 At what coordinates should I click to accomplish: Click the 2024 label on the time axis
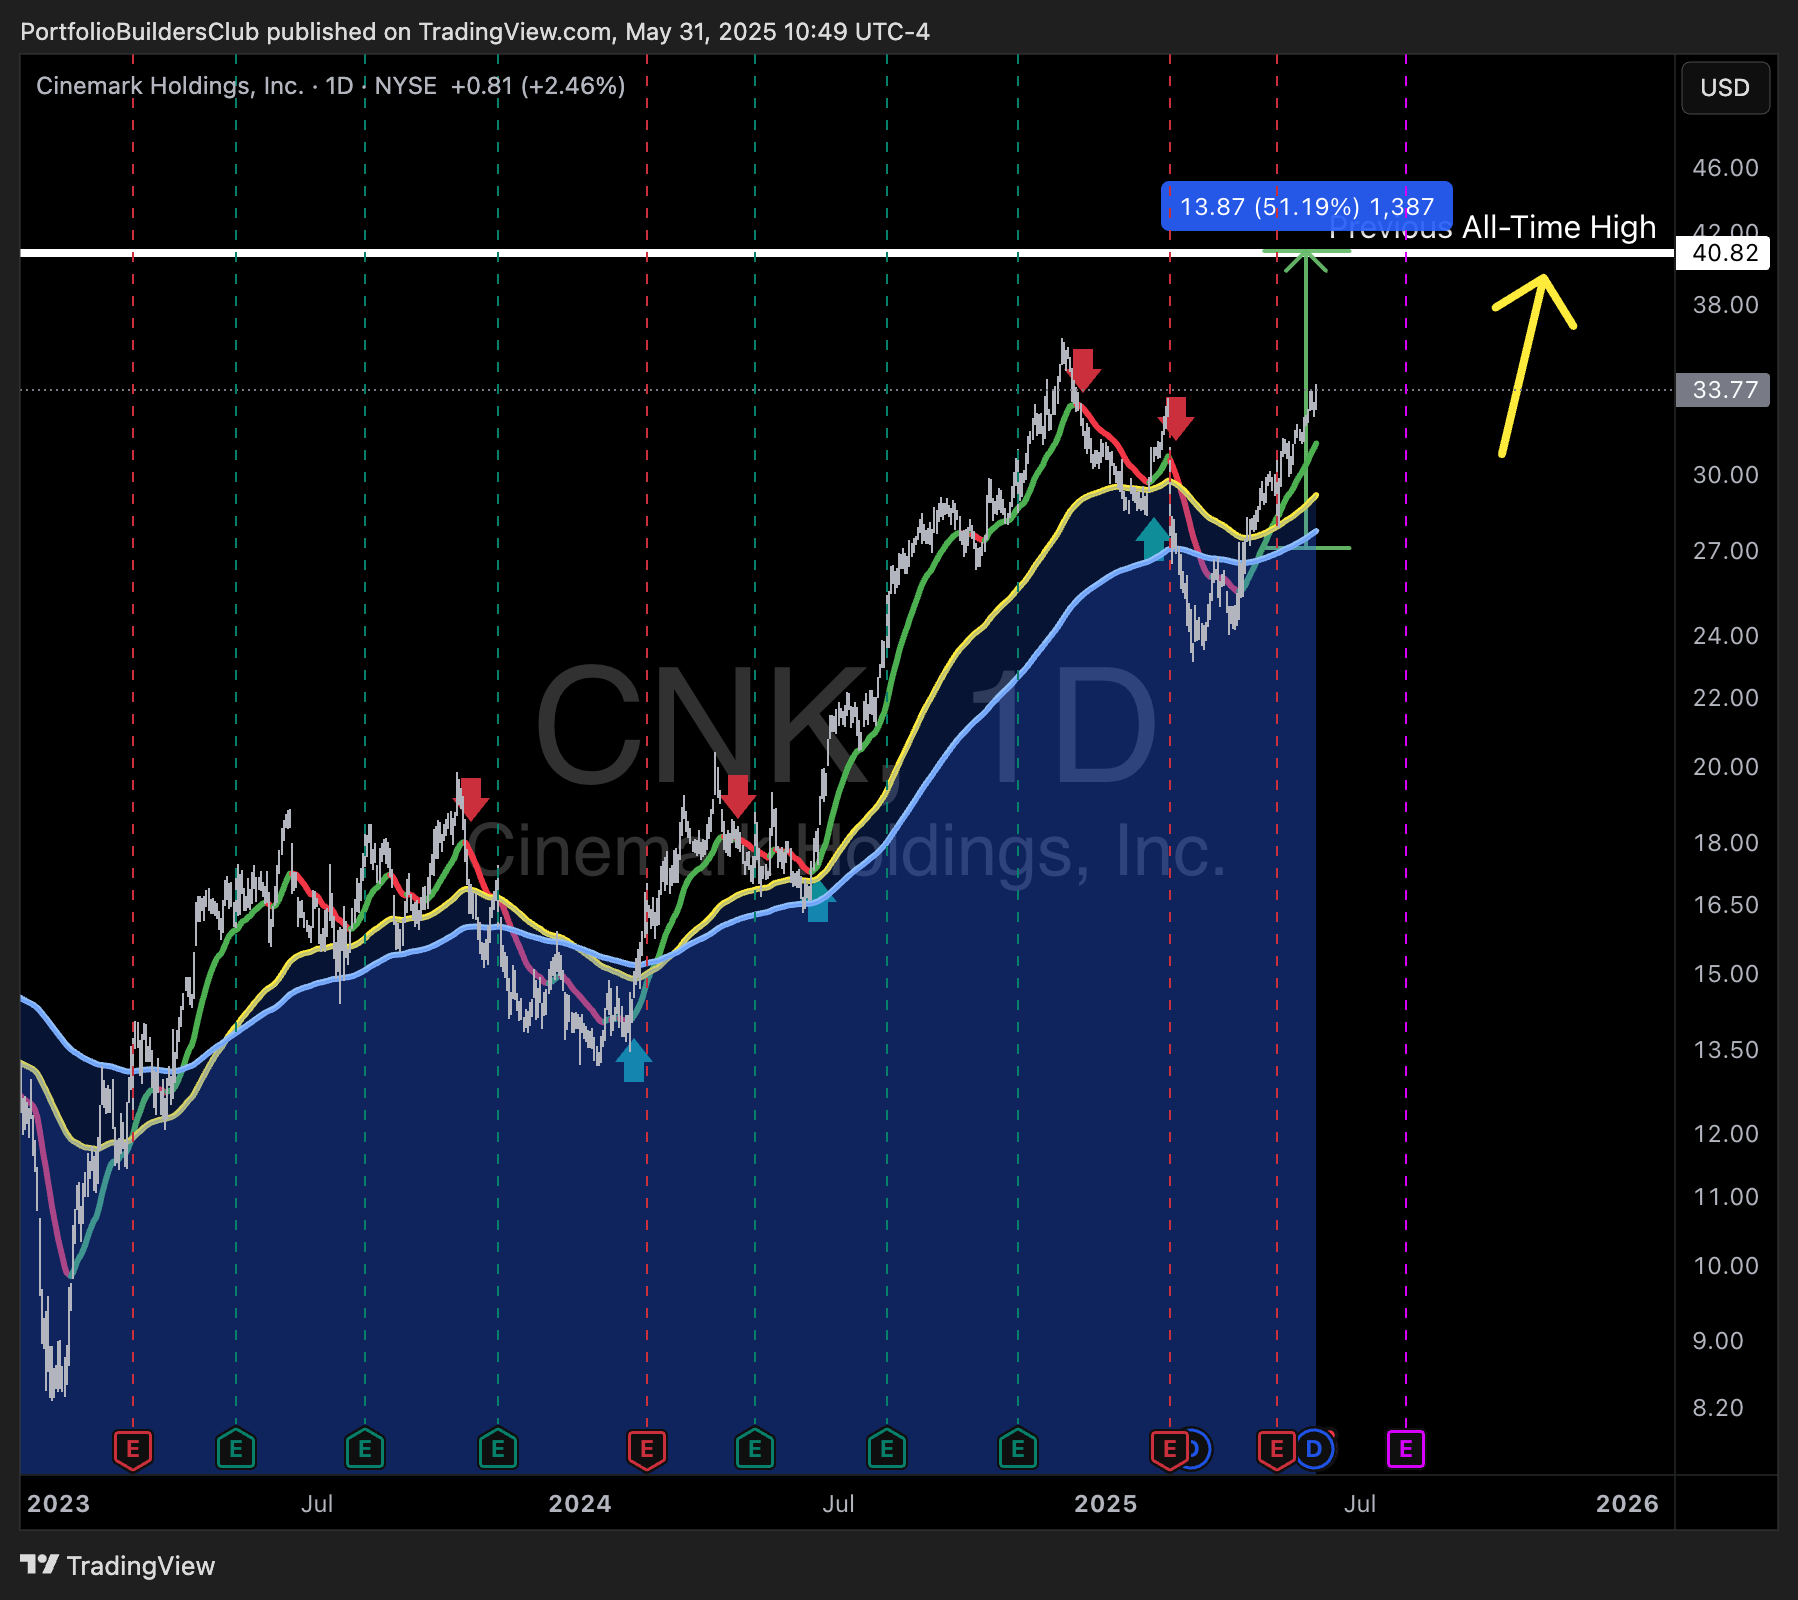click(580, 1504)
